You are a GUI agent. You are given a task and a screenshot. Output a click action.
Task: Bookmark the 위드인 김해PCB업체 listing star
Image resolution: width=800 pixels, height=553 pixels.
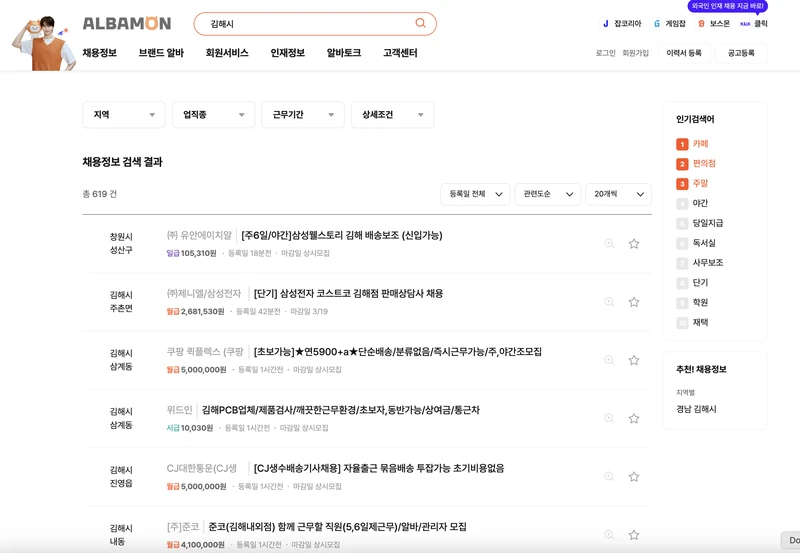pos(634,418)
